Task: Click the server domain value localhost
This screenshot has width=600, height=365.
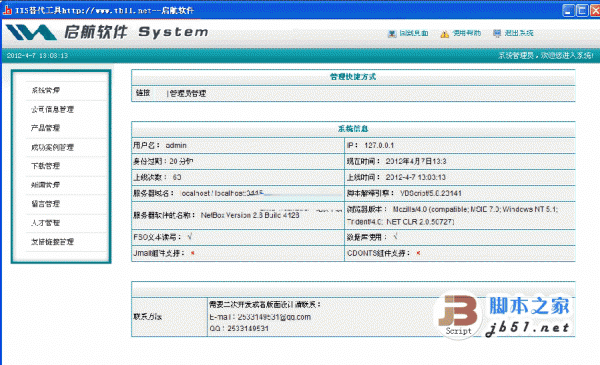Action: [x=222, y=194]
